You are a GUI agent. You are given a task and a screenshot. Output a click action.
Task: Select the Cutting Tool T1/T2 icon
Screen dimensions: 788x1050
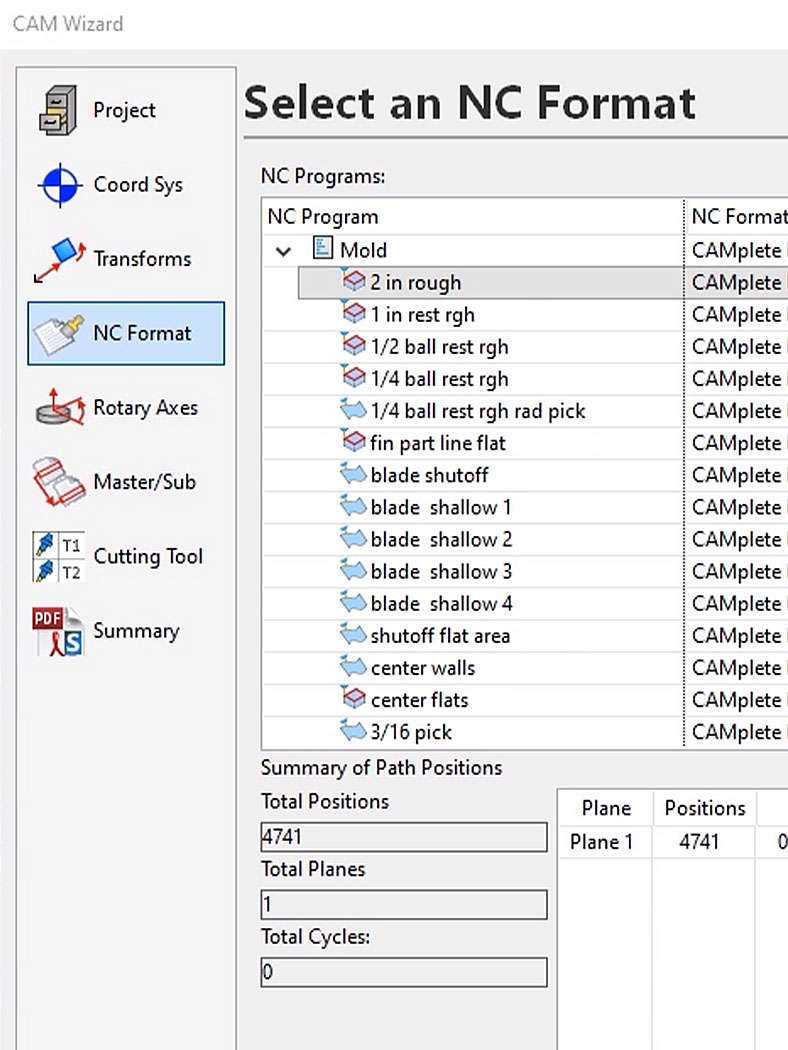coord(59,557)
